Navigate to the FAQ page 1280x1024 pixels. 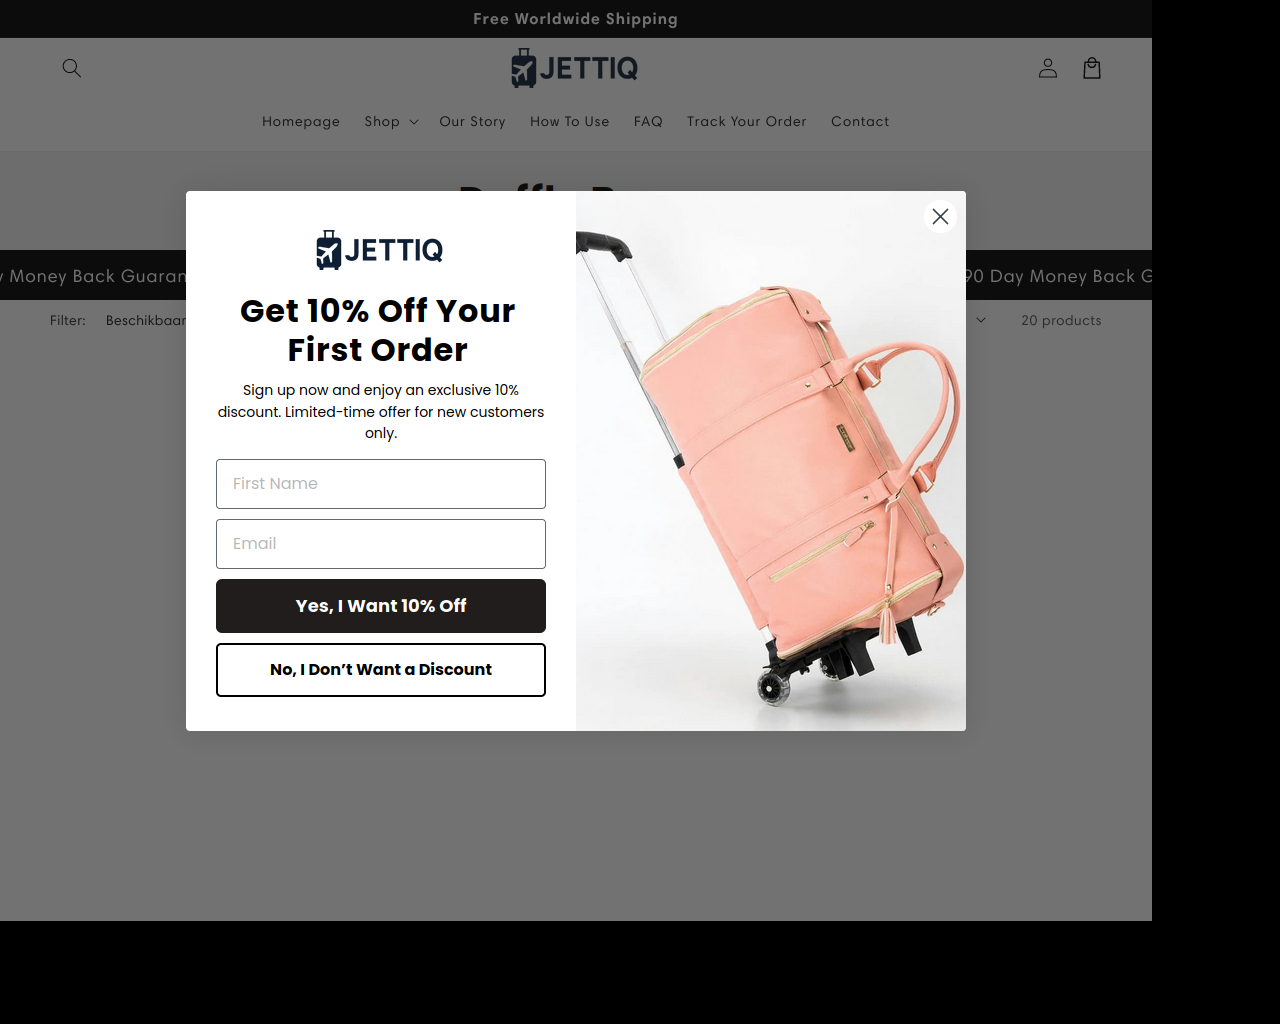(x=648, y=121)
